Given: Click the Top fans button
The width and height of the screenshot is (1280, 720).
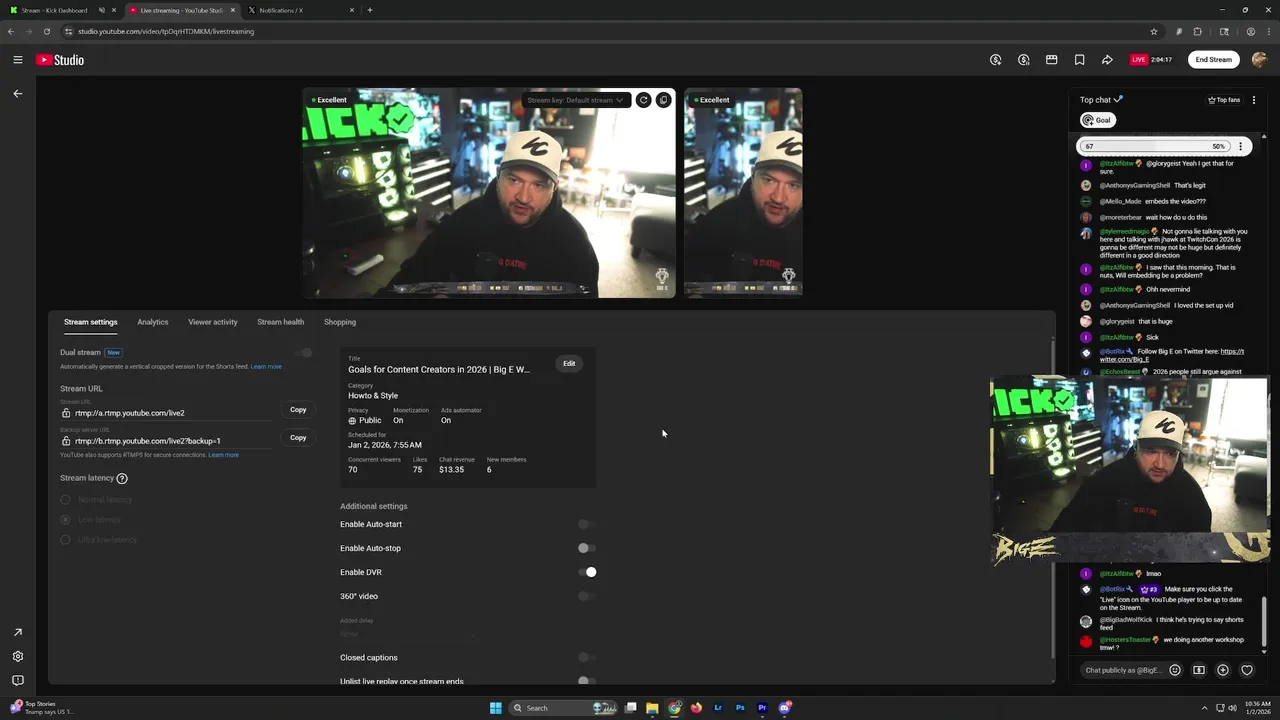Looking at the screenshot, I should click(1224, 100).
